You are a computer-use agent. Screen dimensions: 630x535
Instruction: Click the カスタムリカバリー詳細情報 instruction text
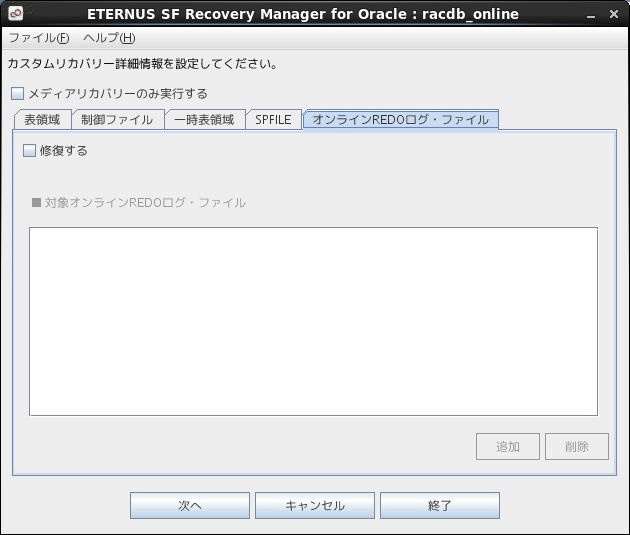click(142, 64)
